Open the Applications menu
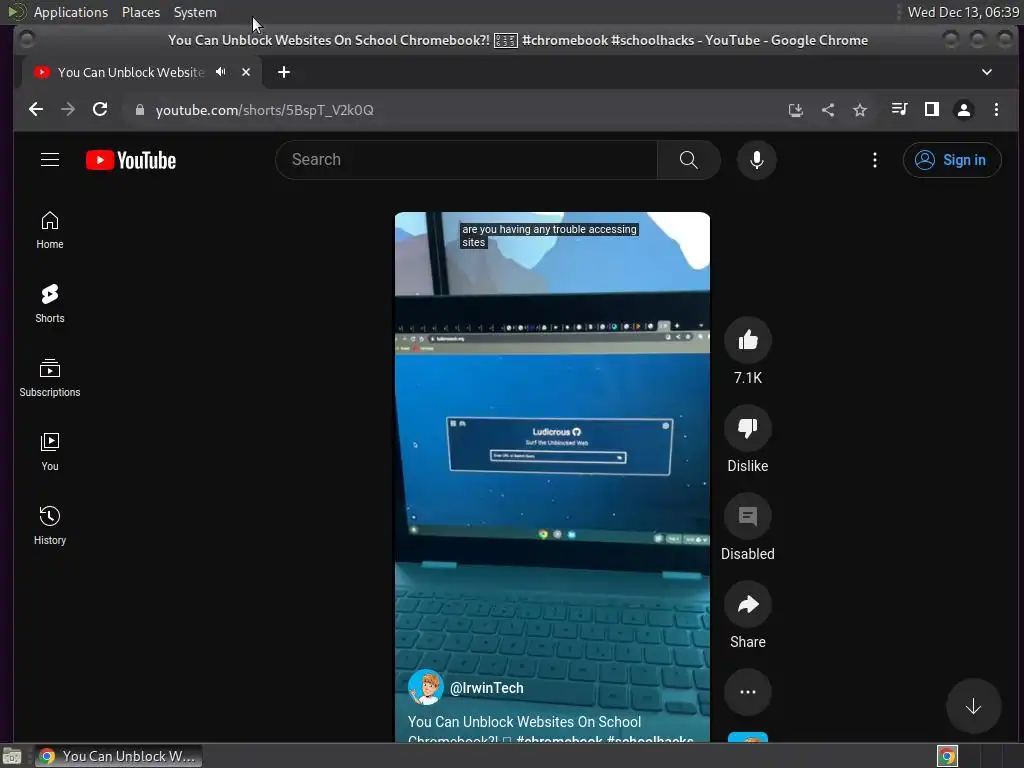The width and height of the screenshot is (1024, 768). tap(71, 12)
